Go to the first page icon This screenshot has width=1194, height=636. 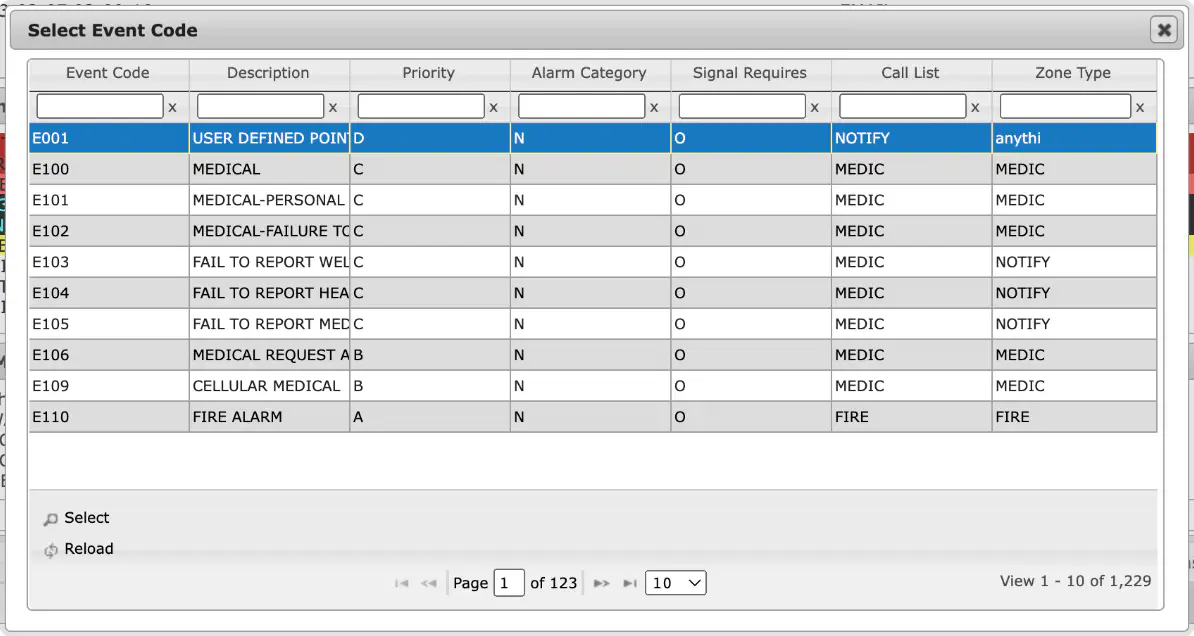click(401, 583)
